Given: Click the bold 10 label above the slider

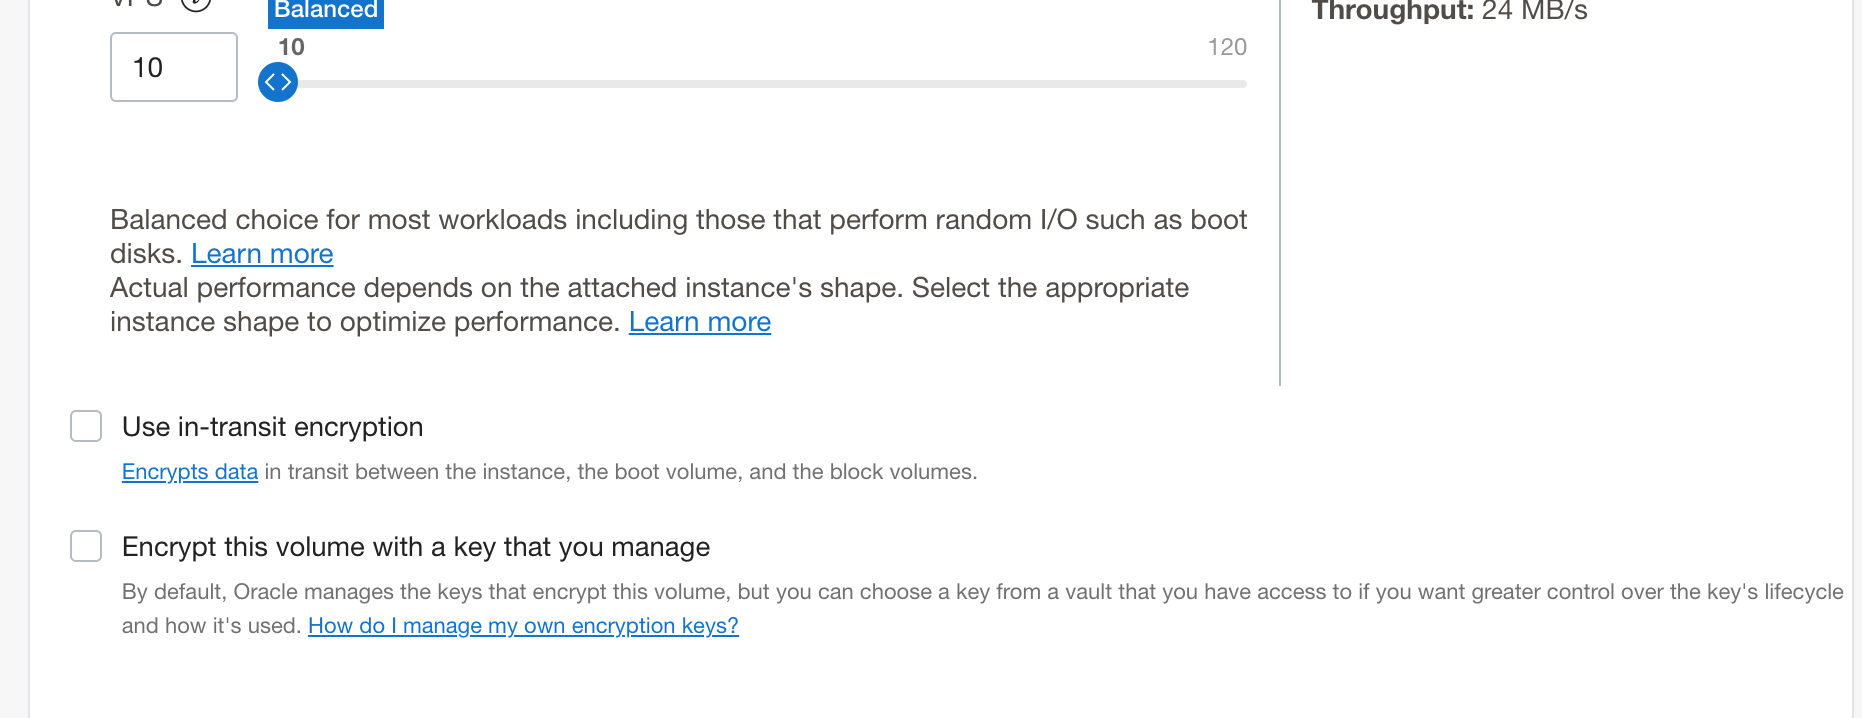Looking at the screenshot, I should tap(291, 47).
